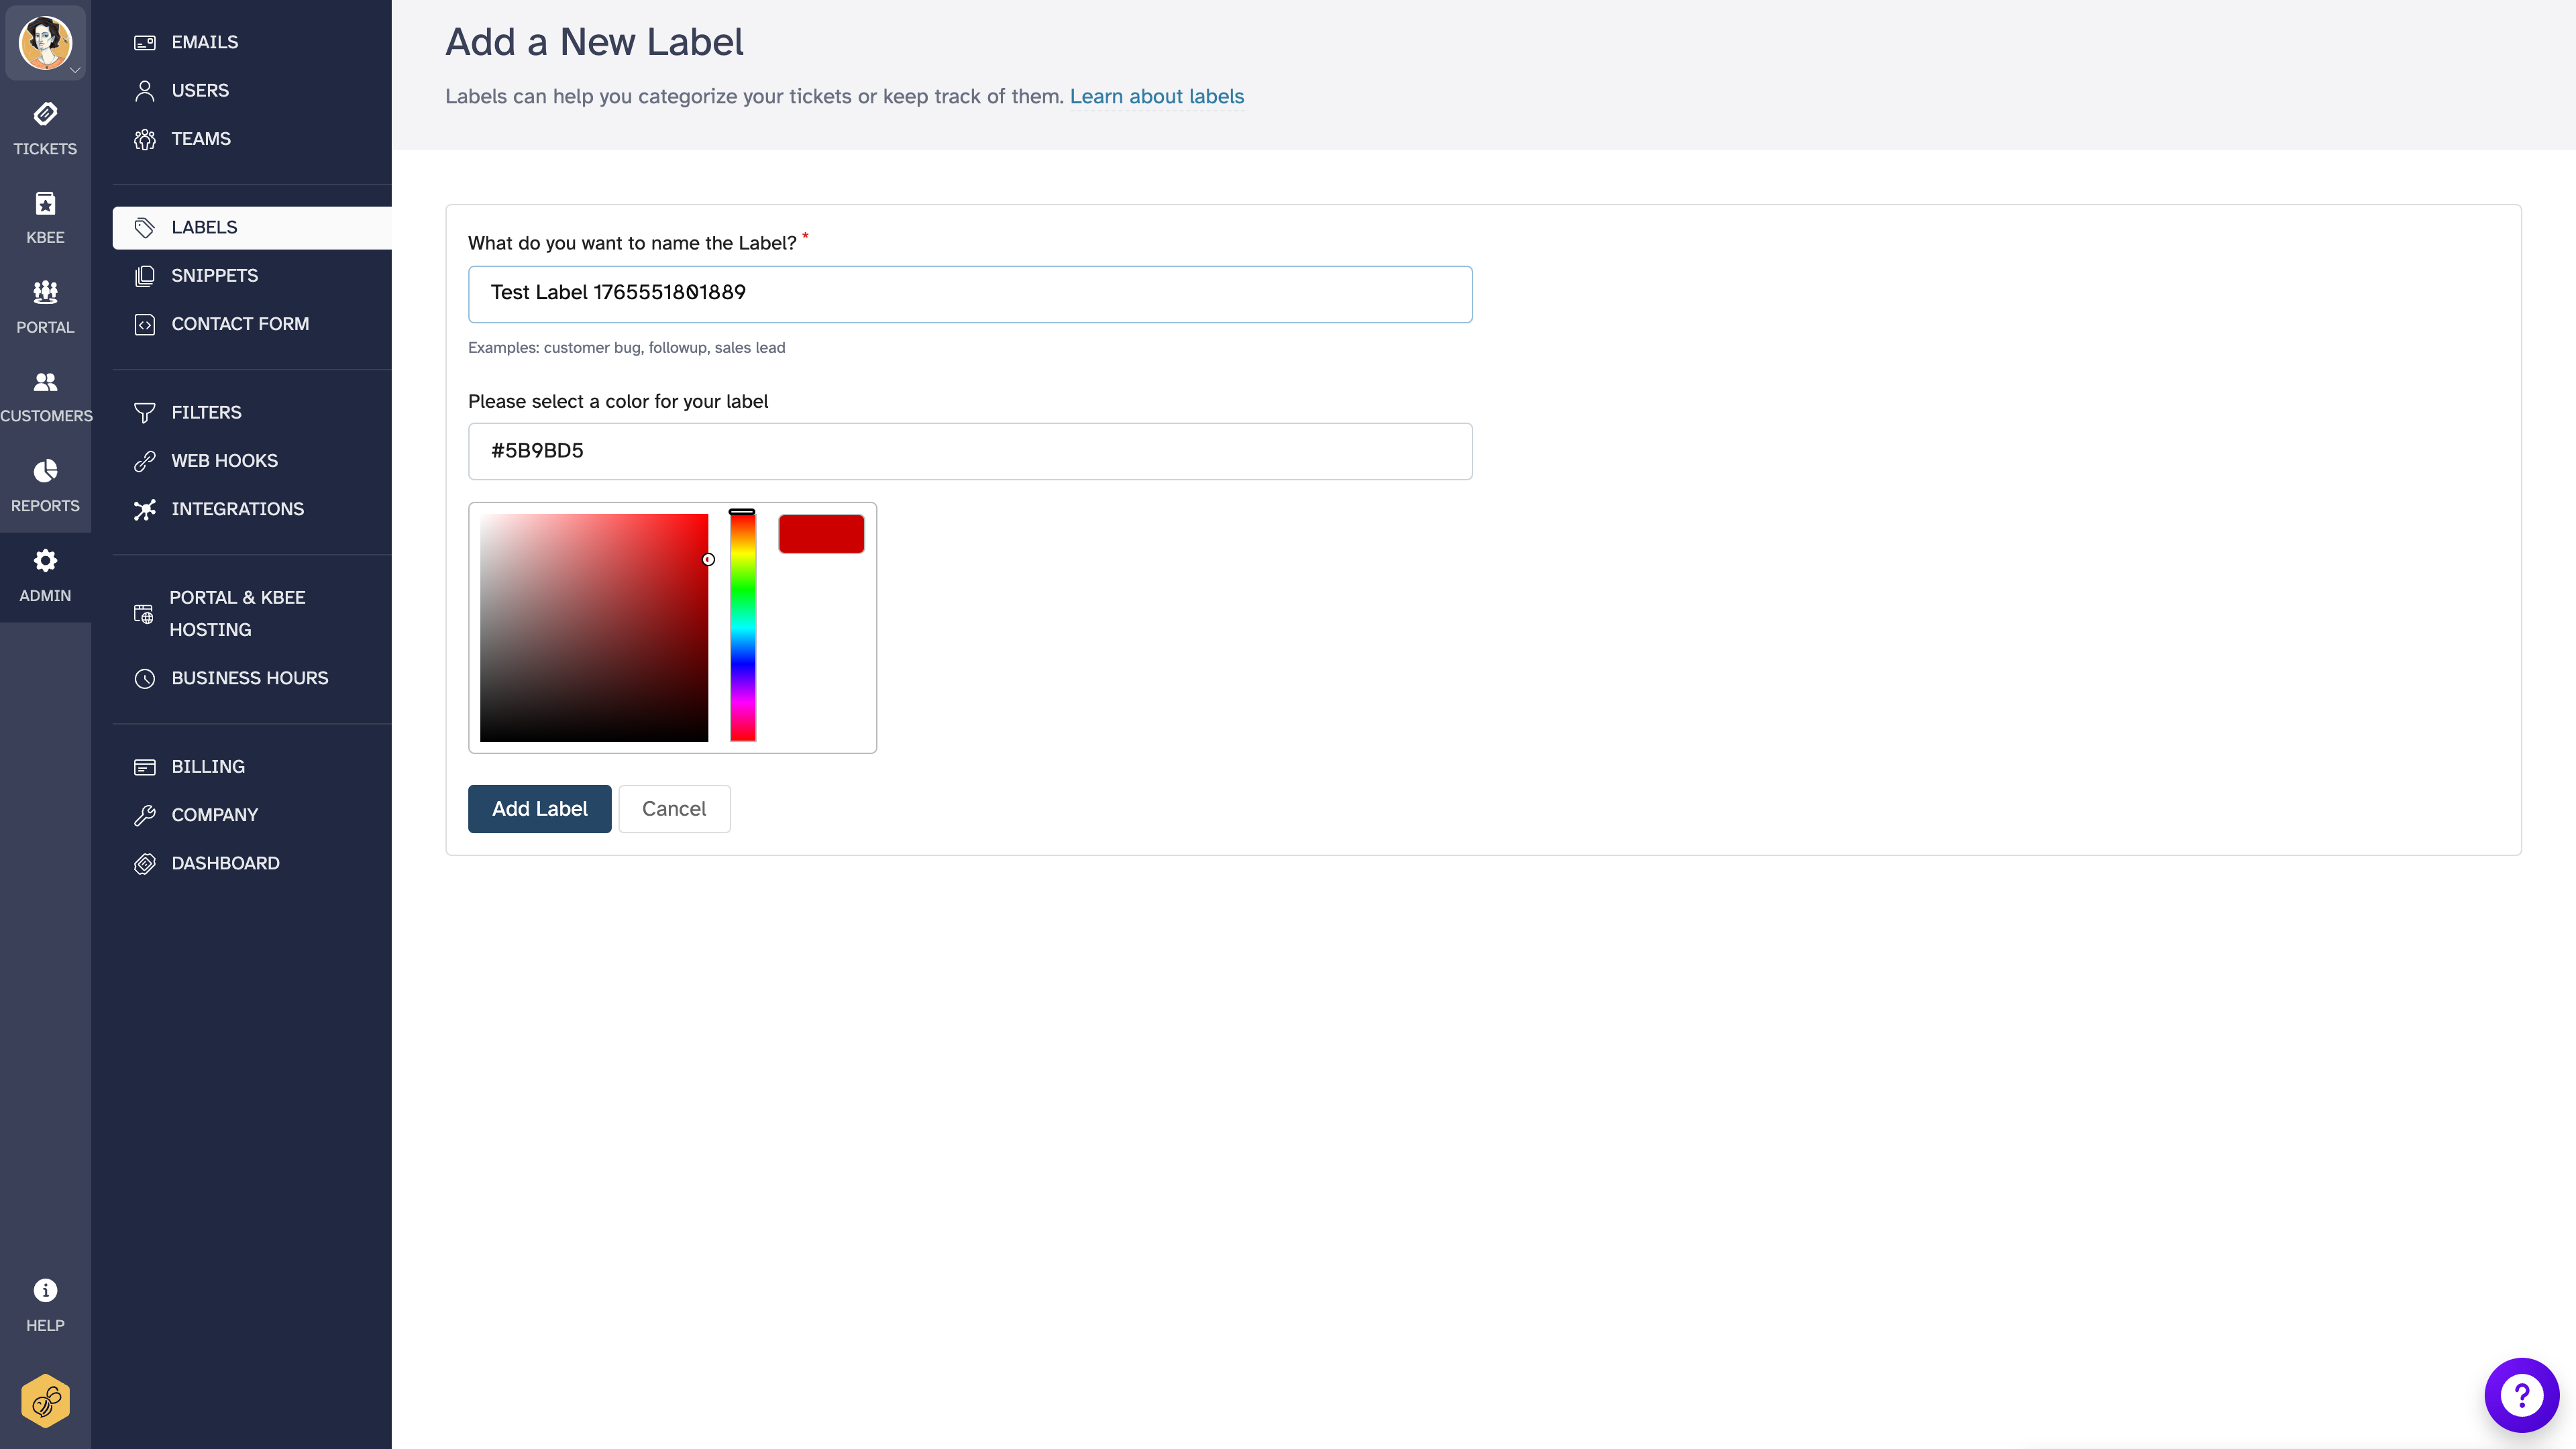
Task: Open the Reports section
Action: pyautogui.click(x=45, y=484)
